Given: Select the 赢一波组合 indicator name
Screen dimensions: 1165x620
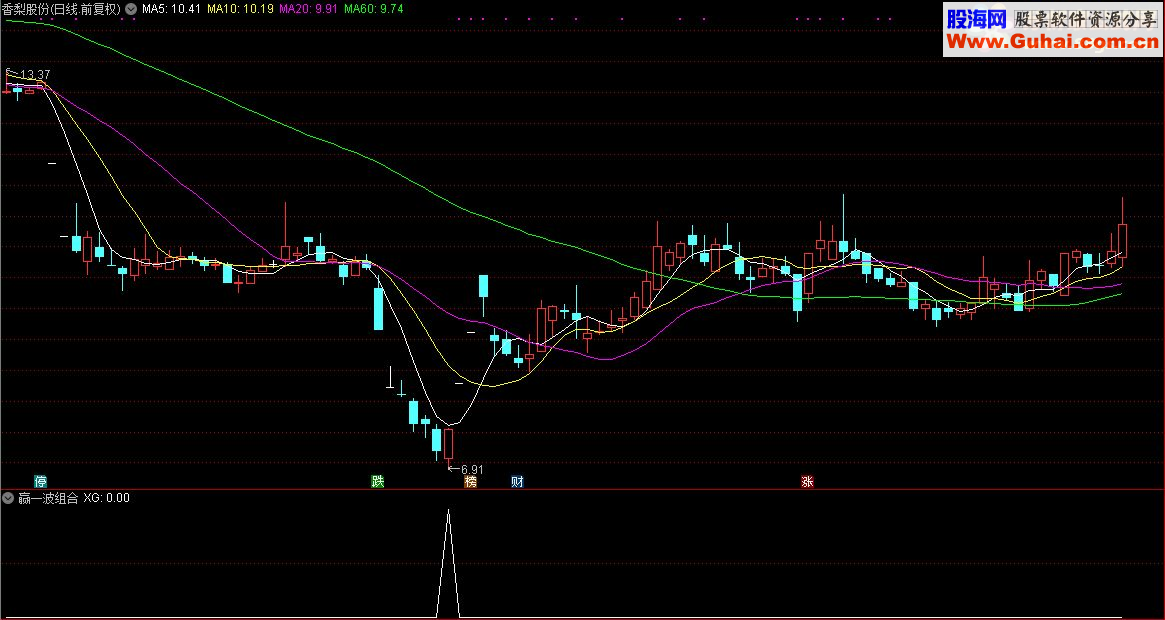Looking at the screenshot, I should (x=48, y=498).
